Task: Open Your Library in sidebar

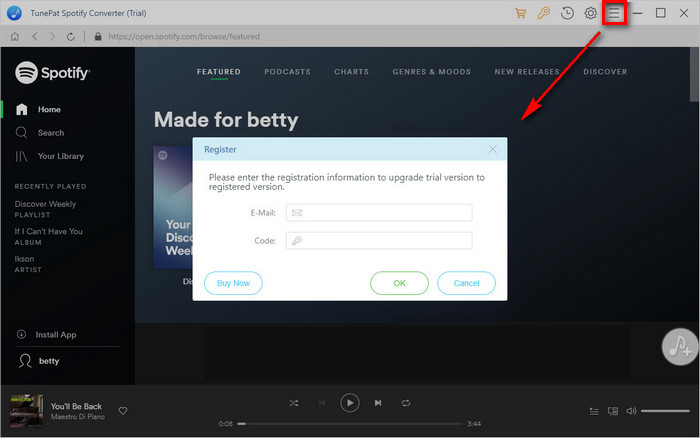Action: [x=61, y=156]
